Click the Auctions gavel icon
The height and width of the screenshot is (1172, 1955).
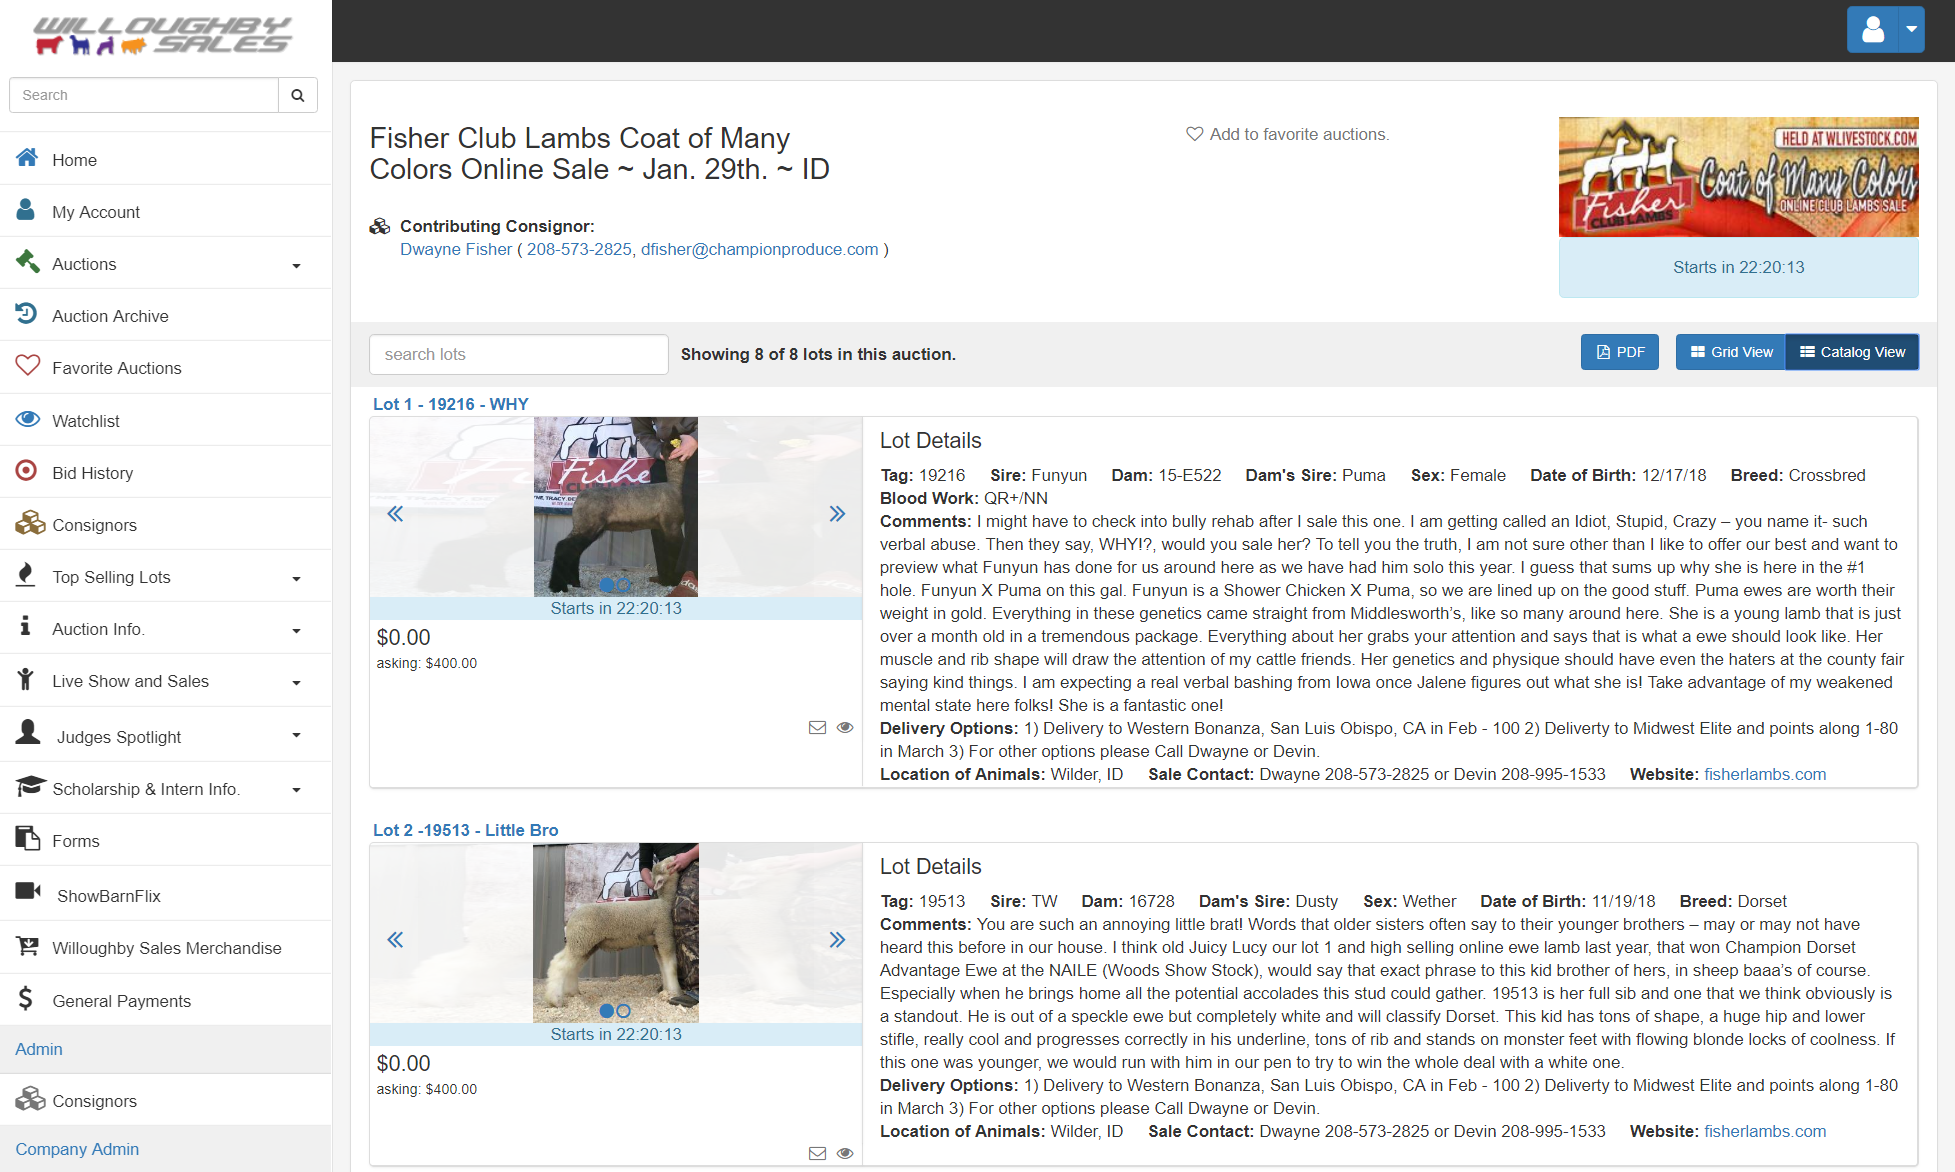point(27,262)
